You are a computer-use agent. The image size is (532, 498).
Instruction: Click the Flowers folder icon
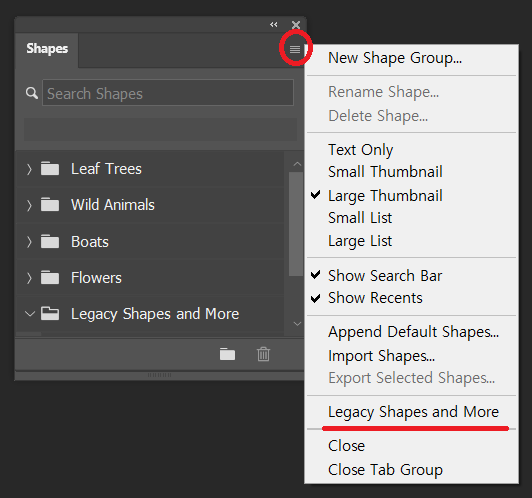click(50, 277)
